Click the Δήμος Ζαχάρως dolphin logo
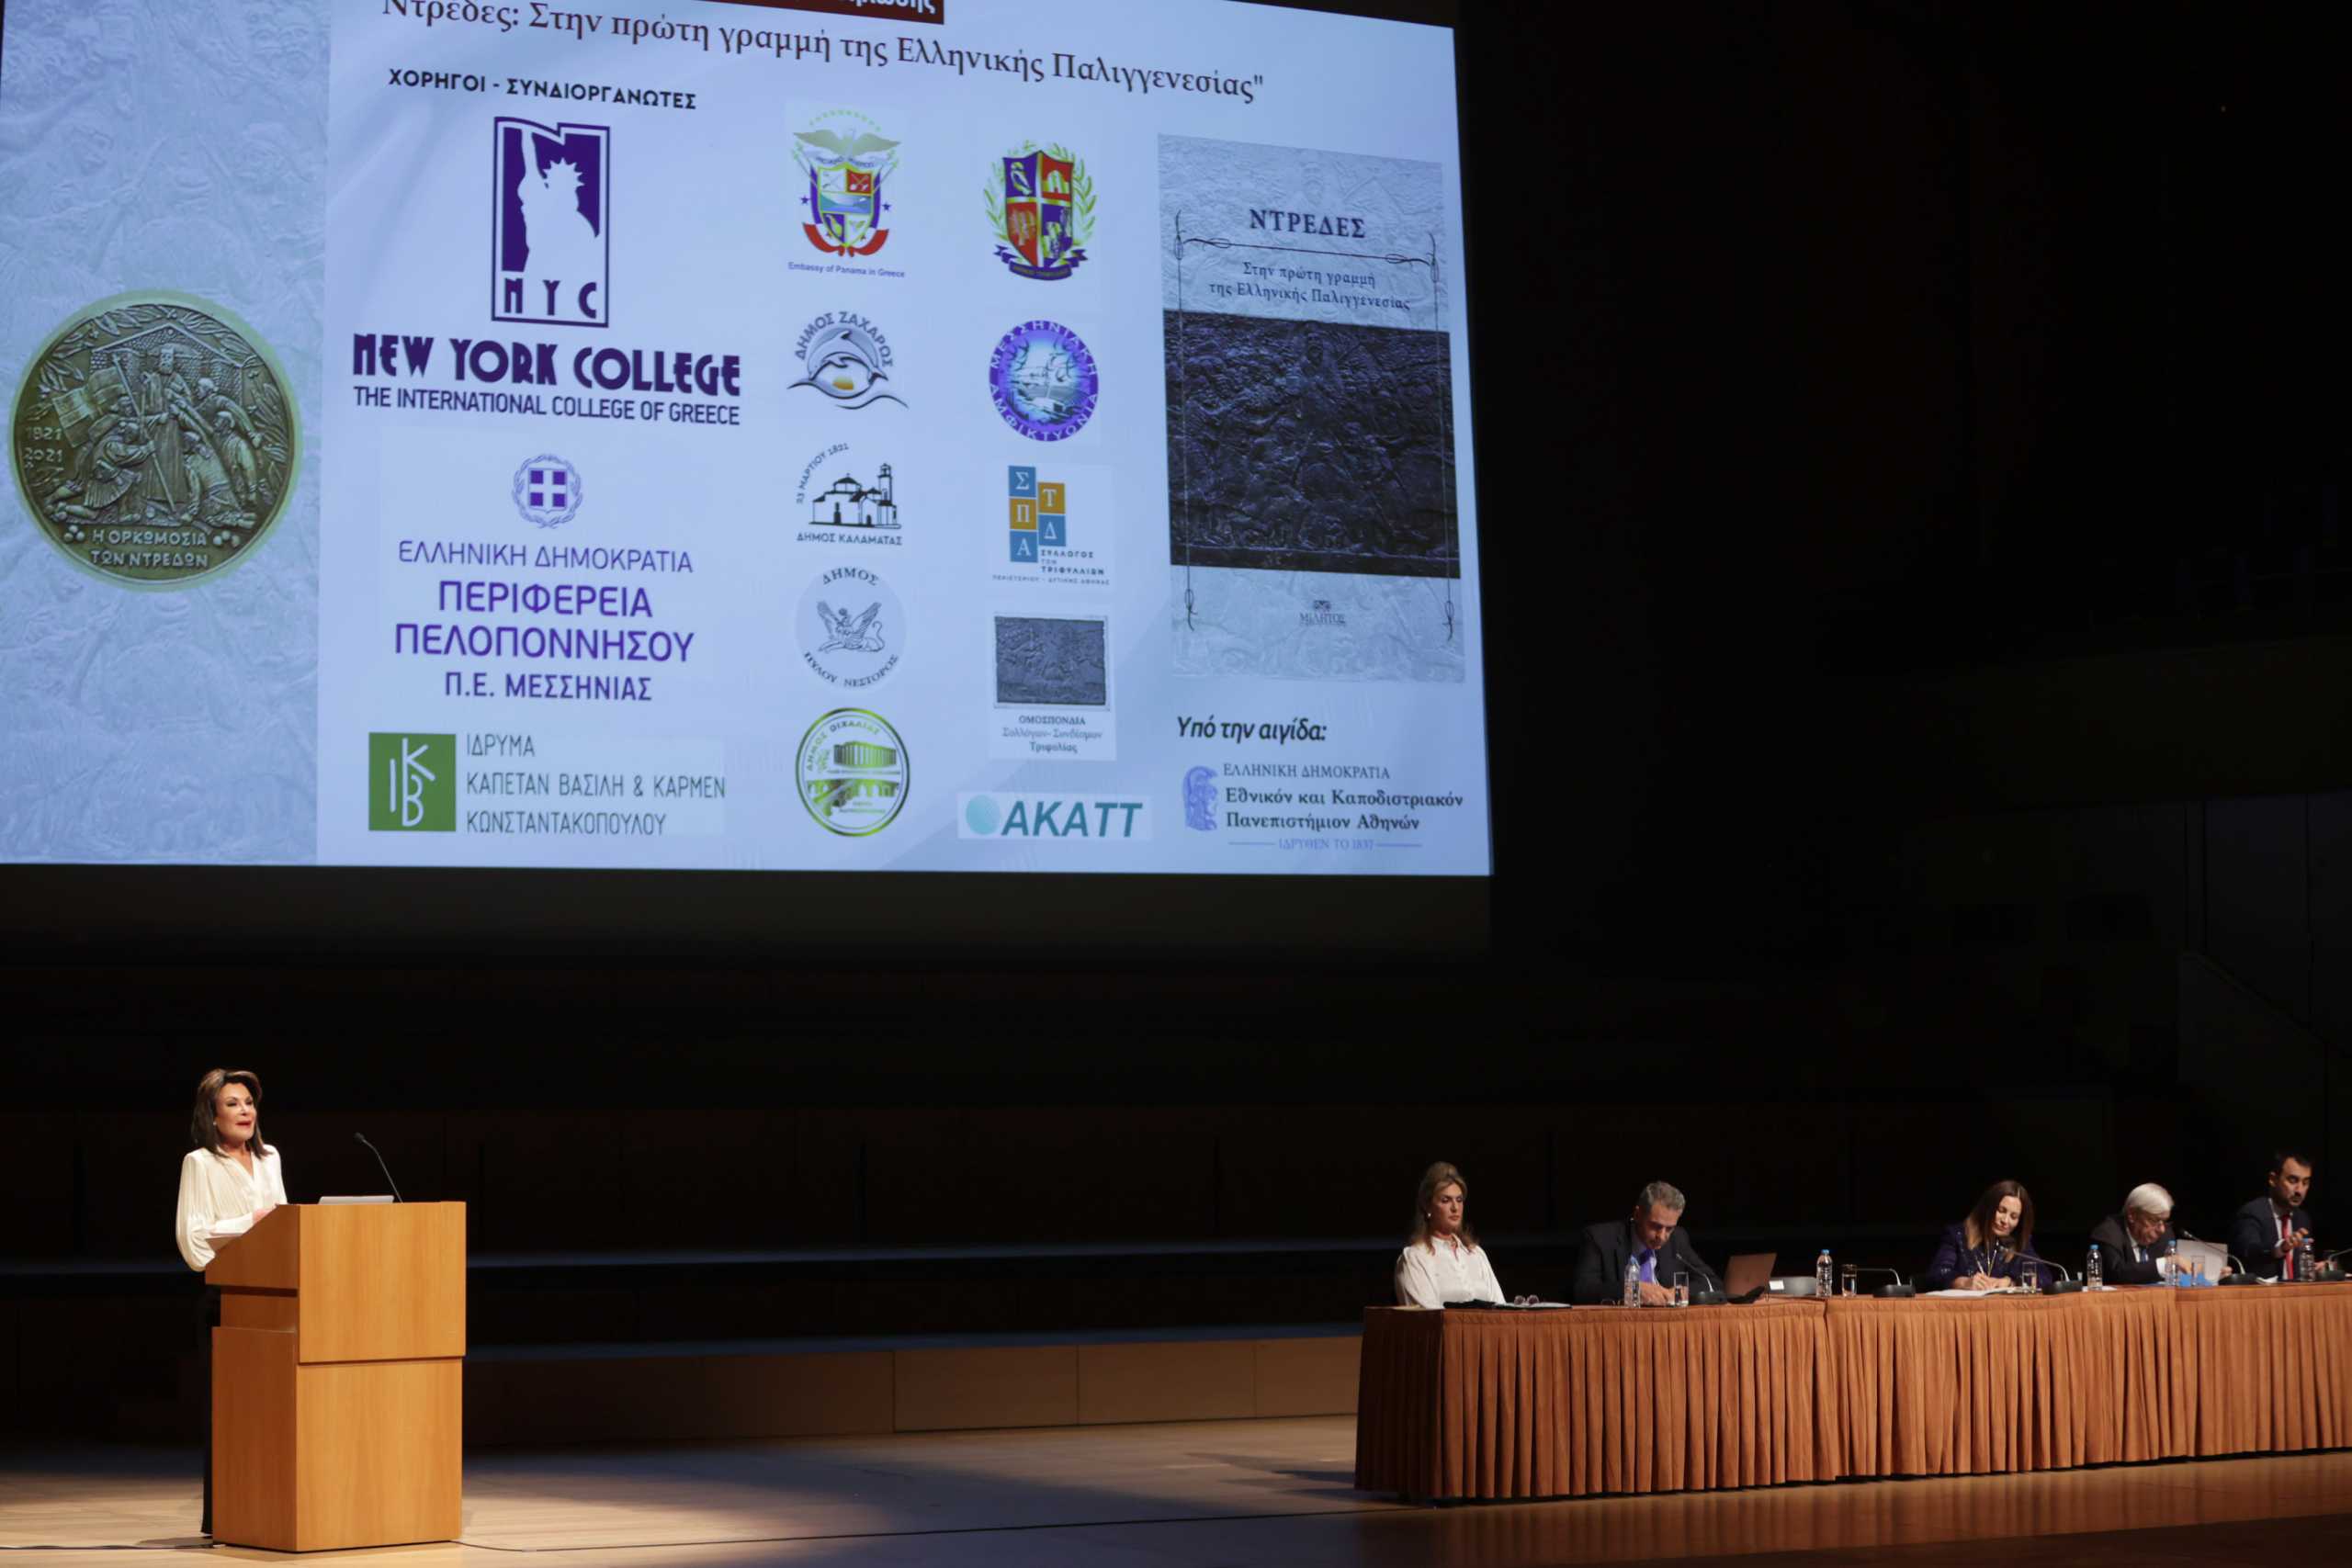The height and width of the screenshot is (1568, 2352). (847, 361)
